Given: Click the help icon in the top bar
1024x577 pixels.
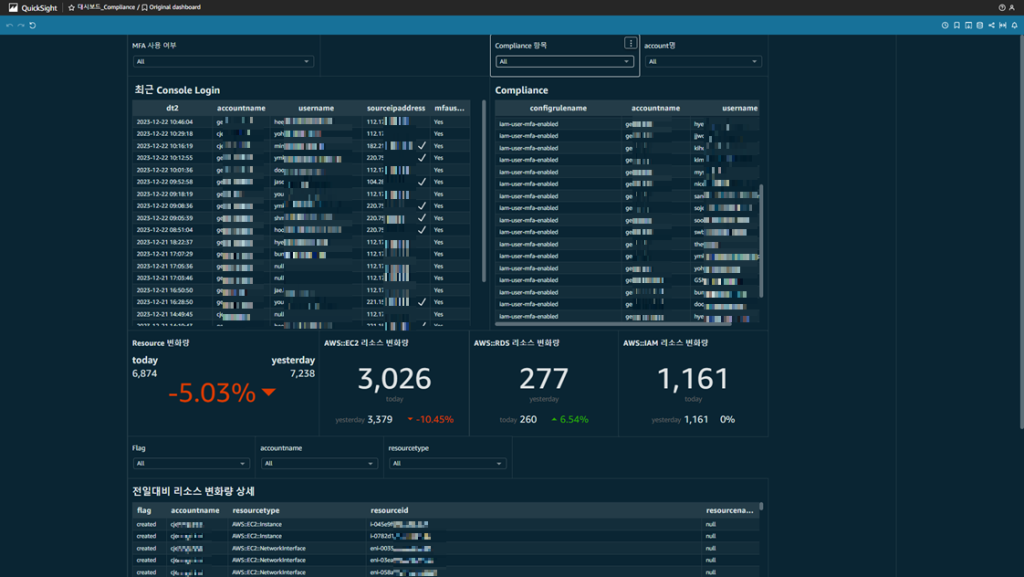Looking at the screenshot, I should click(x=1001, y=7).
